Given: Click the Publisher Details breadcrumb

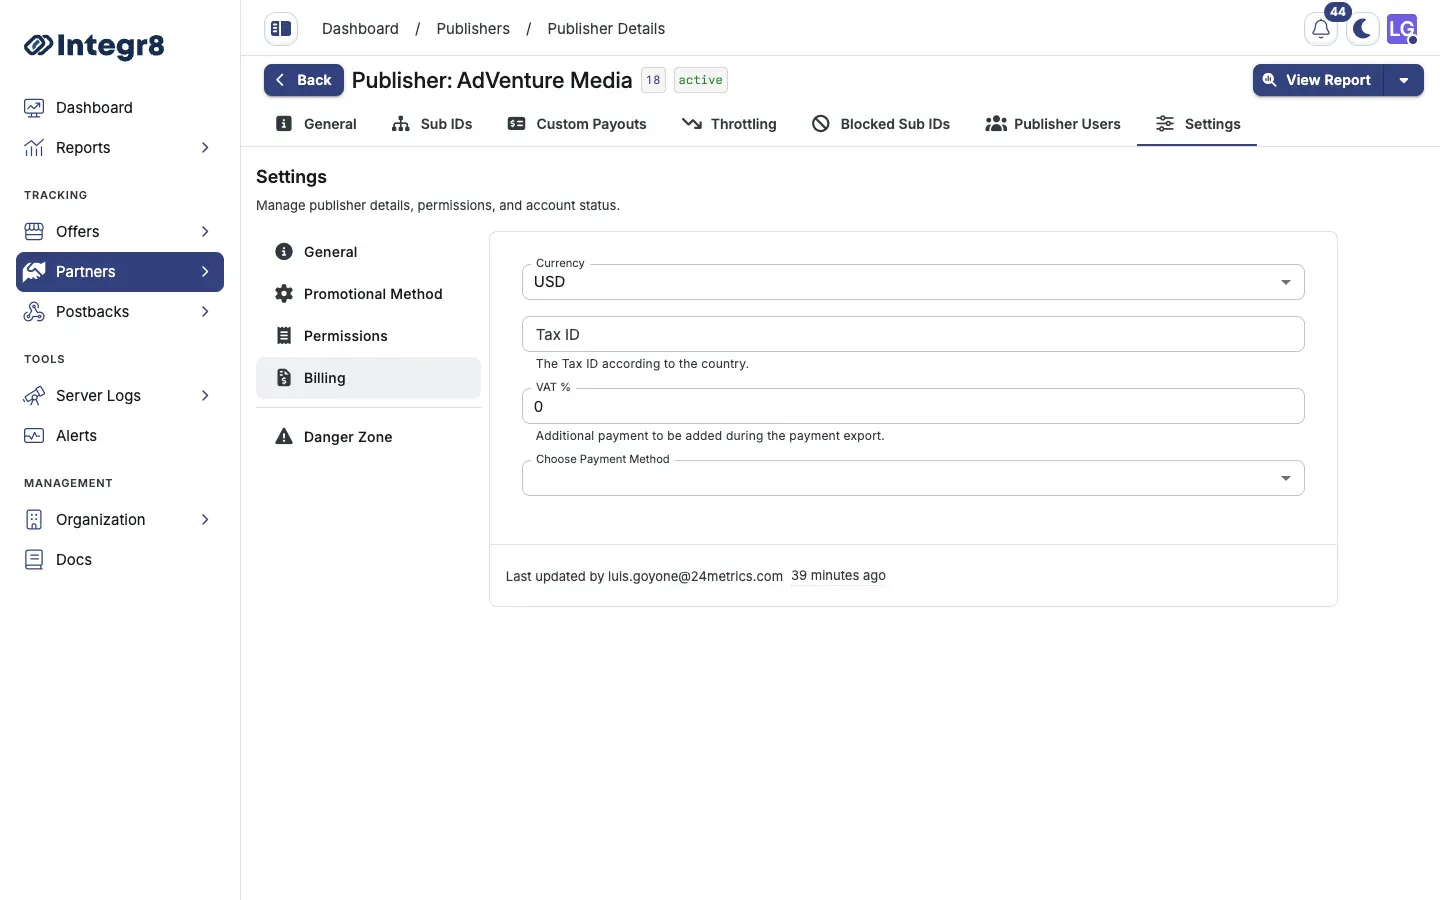Looking at the screenshot, I should [x=606, y=29].
